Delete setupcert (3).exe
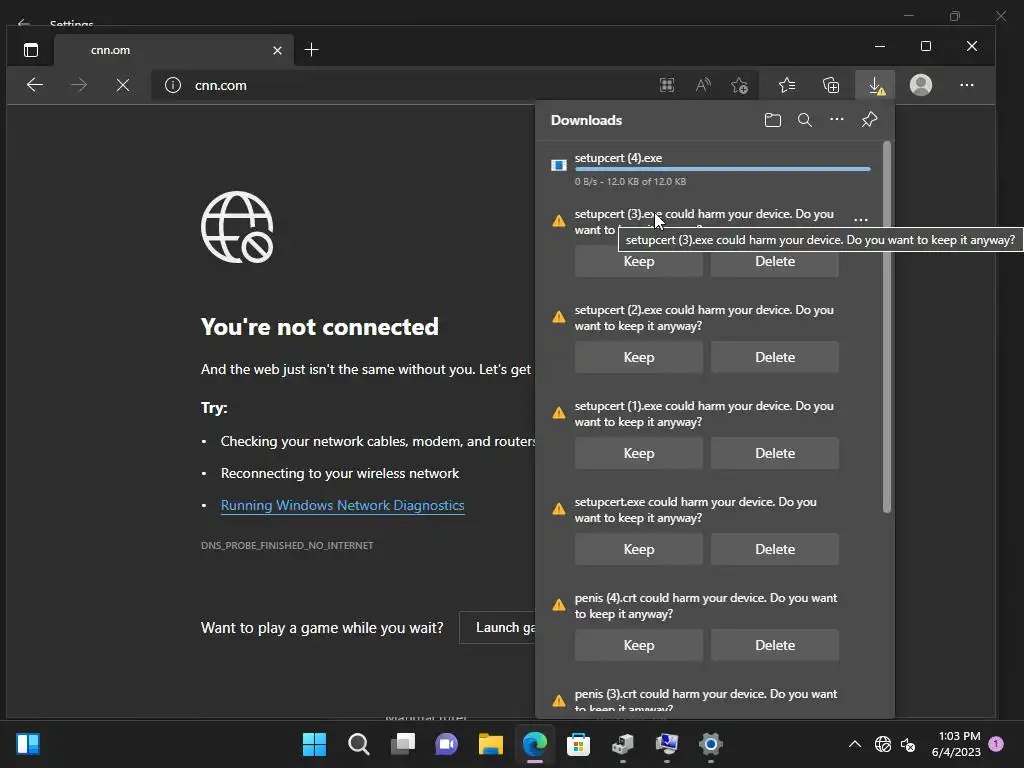The height and width of the screenshot is (768, 1024). tap(775, 261)
